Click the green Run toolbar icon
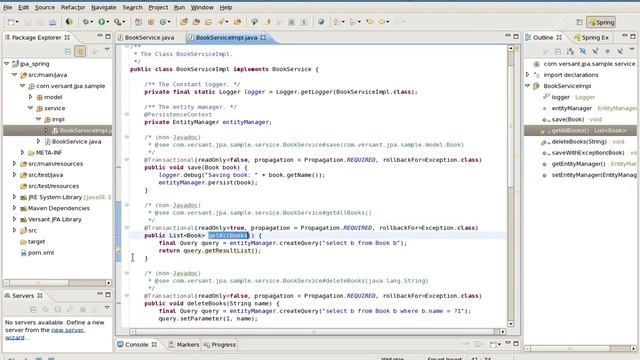Viewport: 640px width, 360px height. [x=101, y=22]
